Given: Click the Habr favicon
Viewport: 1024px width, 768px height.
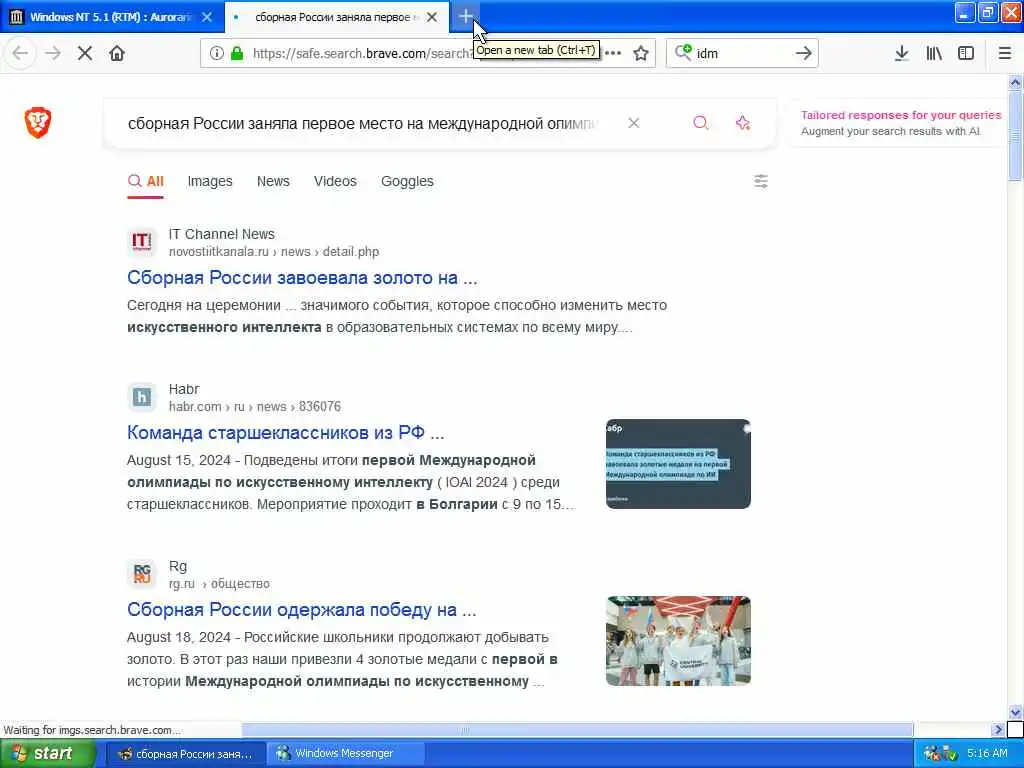Looking at the screenshot, I should click(x=142, y=397).
